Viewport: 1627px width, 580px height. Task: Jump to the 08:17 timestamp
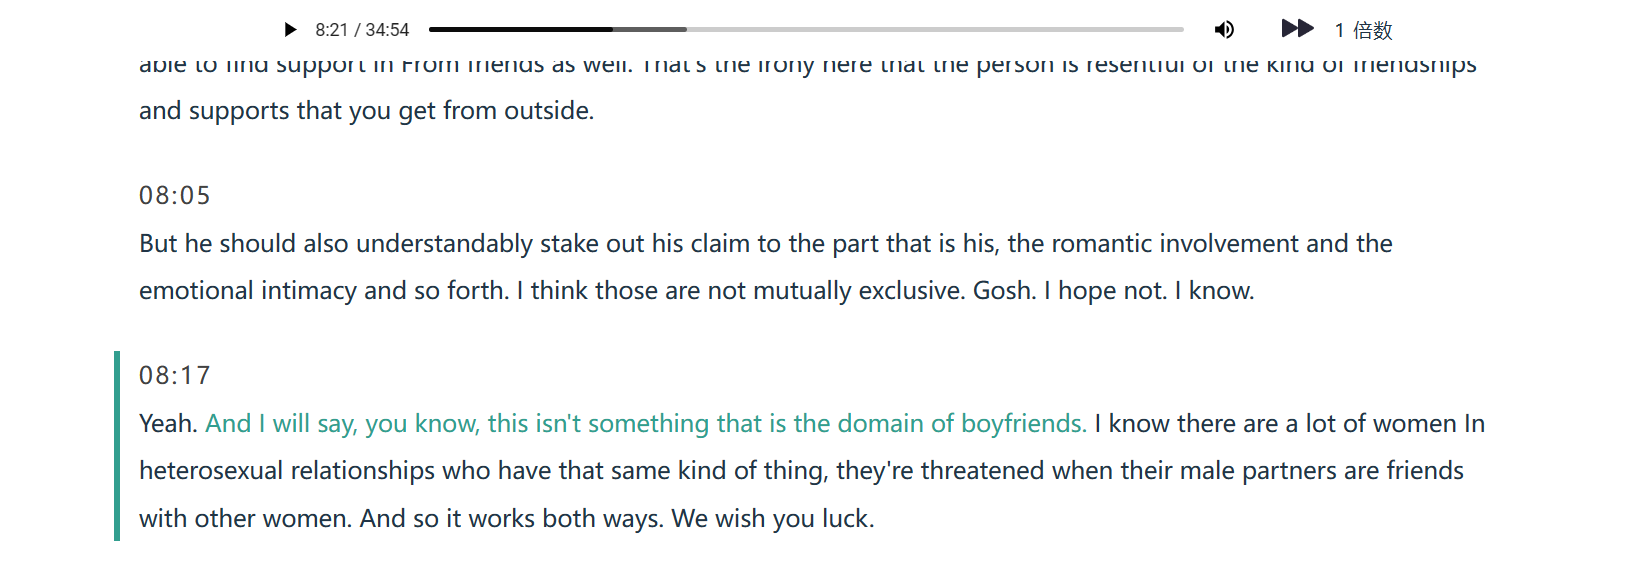pos(175,375)
